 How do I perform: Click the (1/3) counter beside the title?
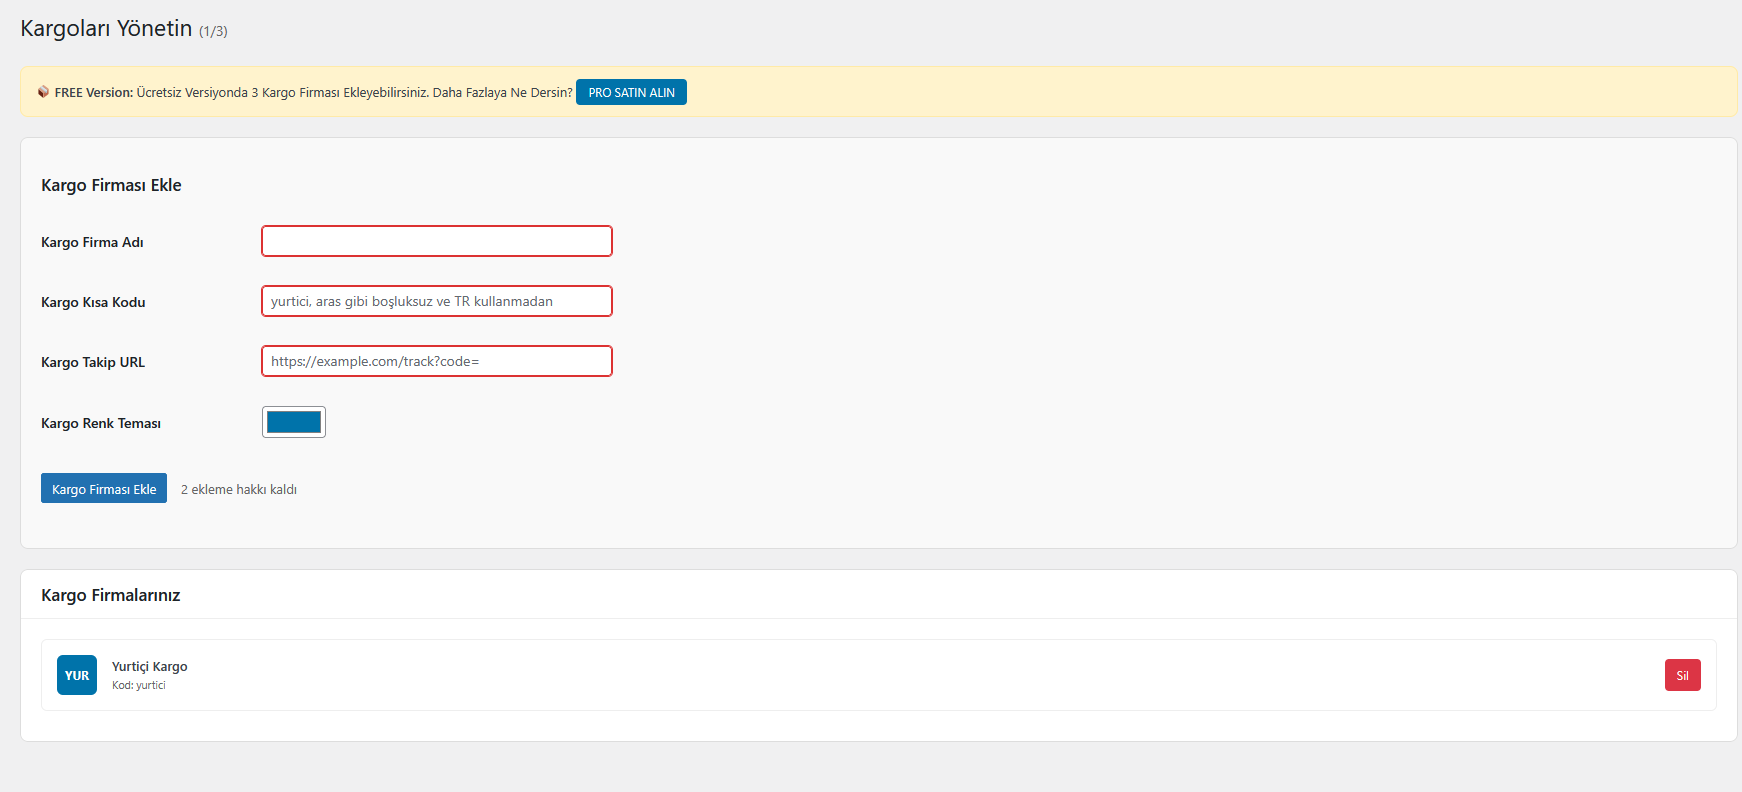[213, 32]
